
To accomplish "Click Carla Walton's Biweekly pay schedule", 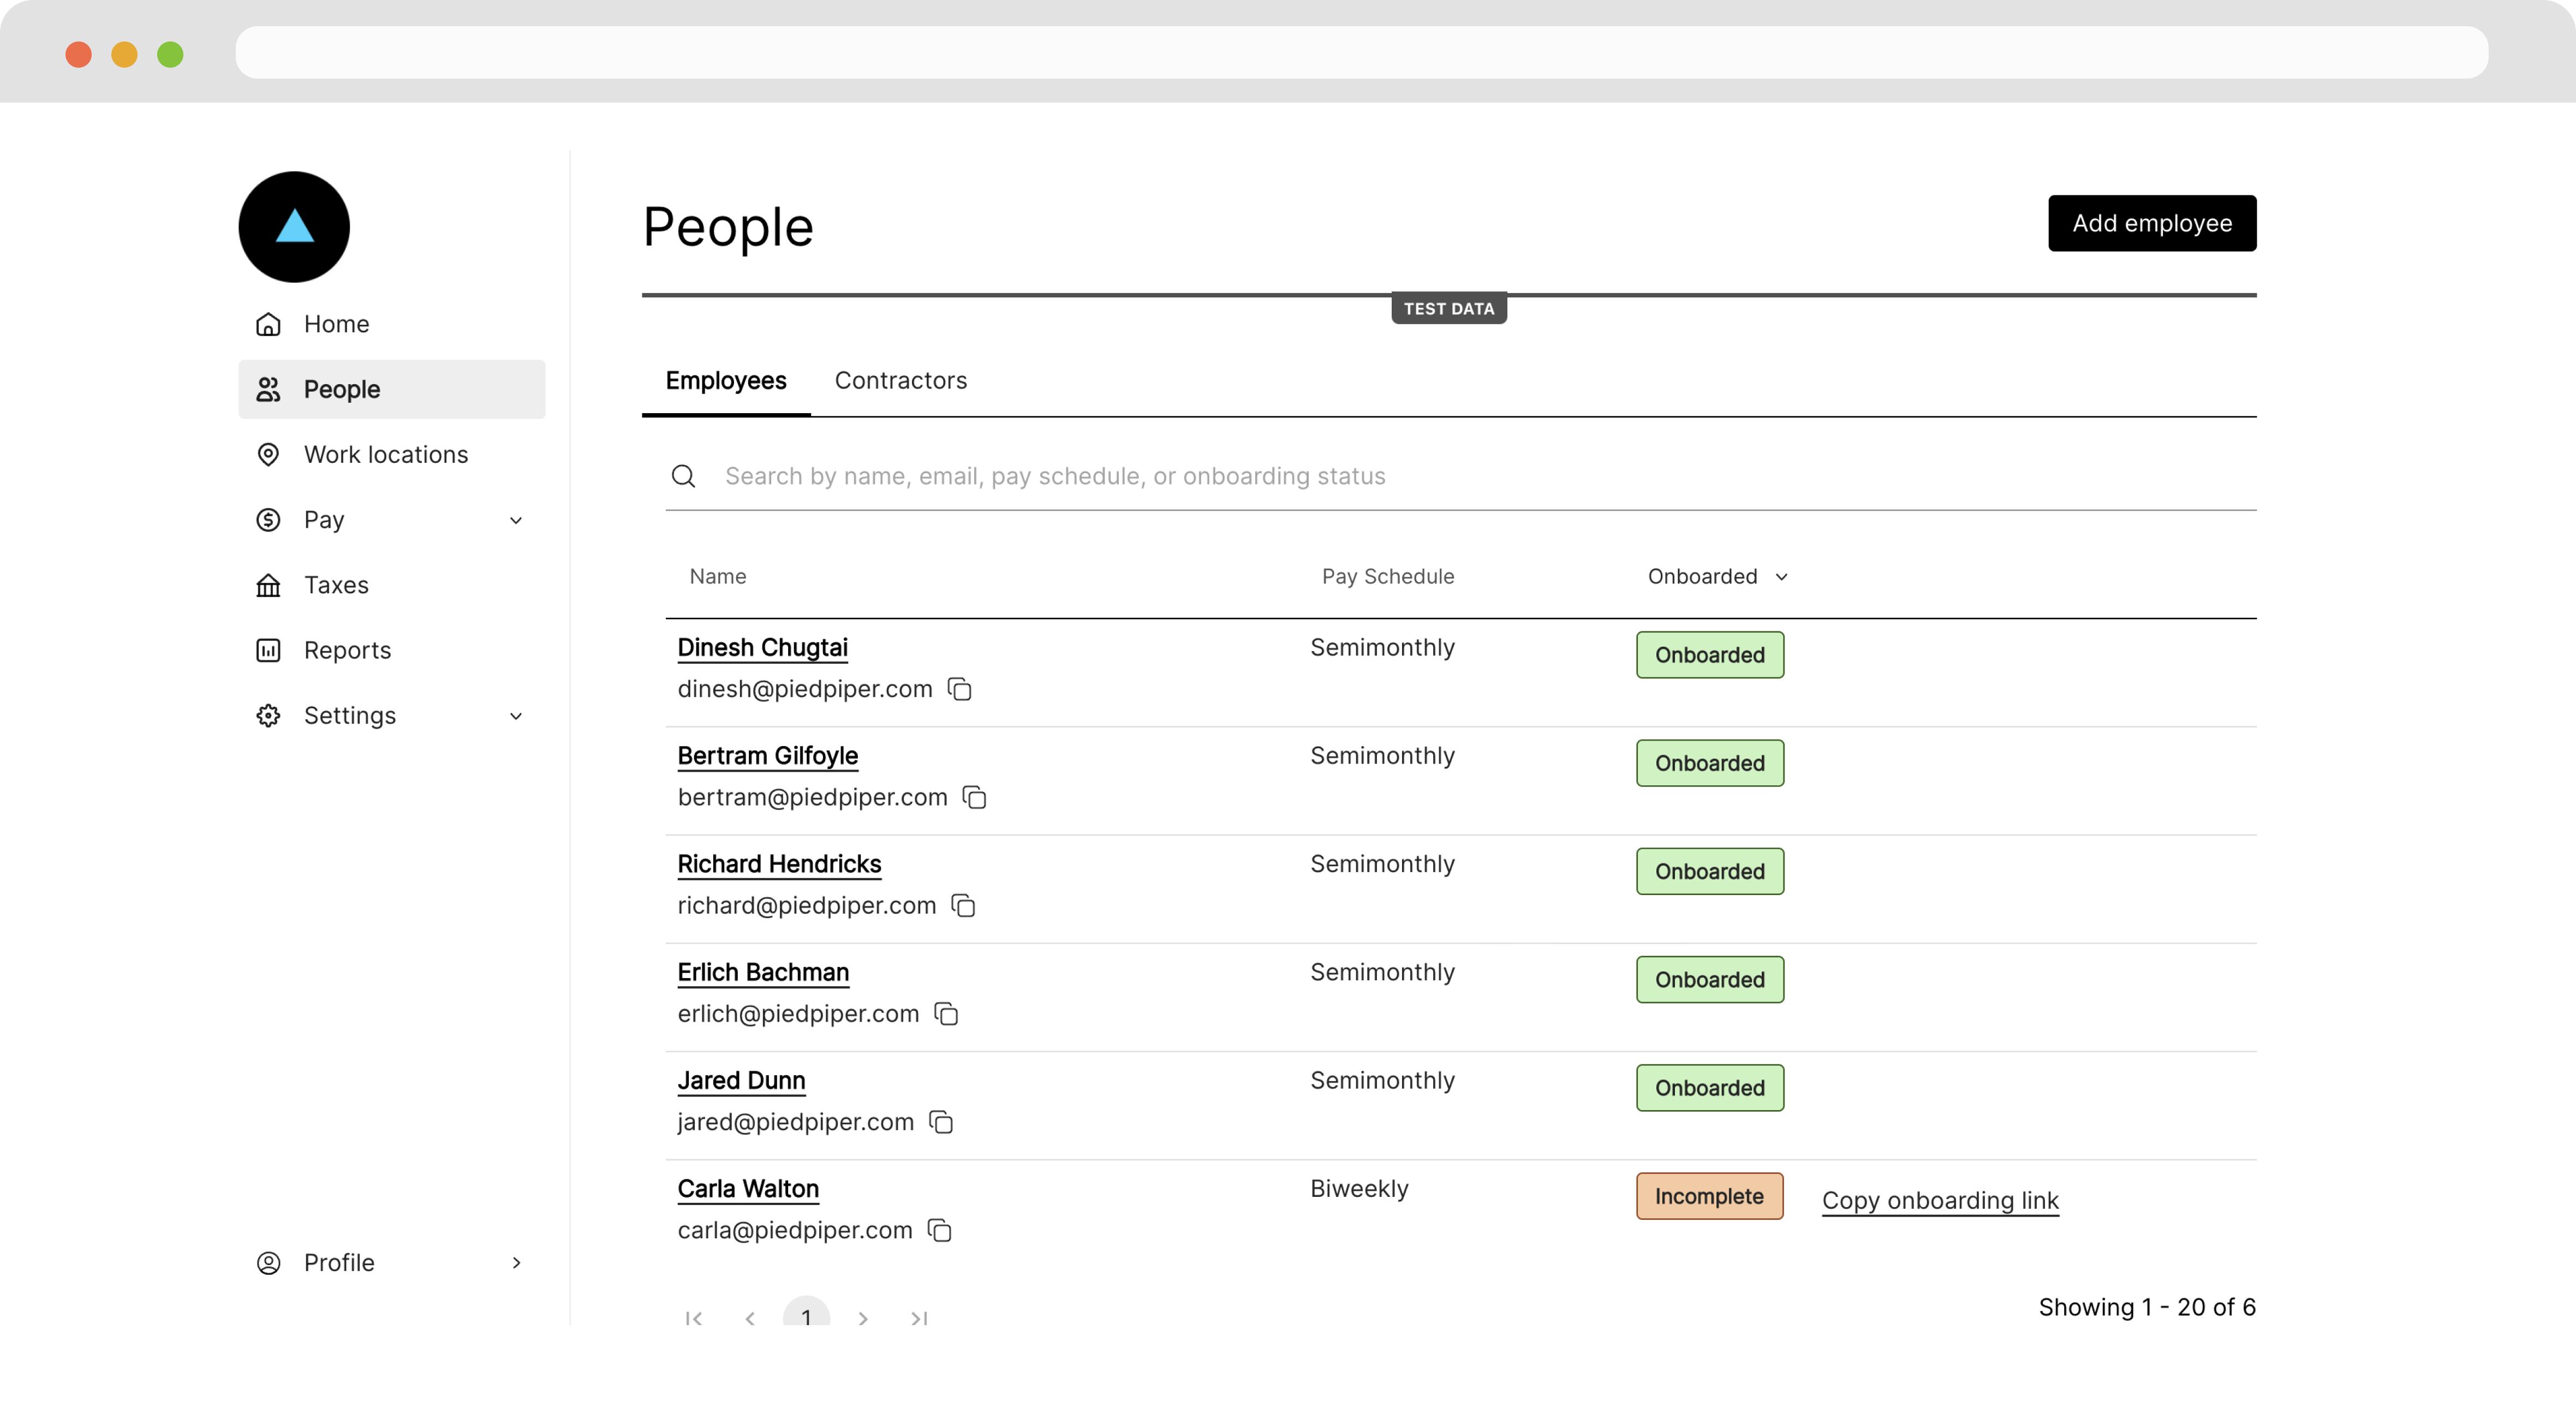I will tap(1359, 1188).
